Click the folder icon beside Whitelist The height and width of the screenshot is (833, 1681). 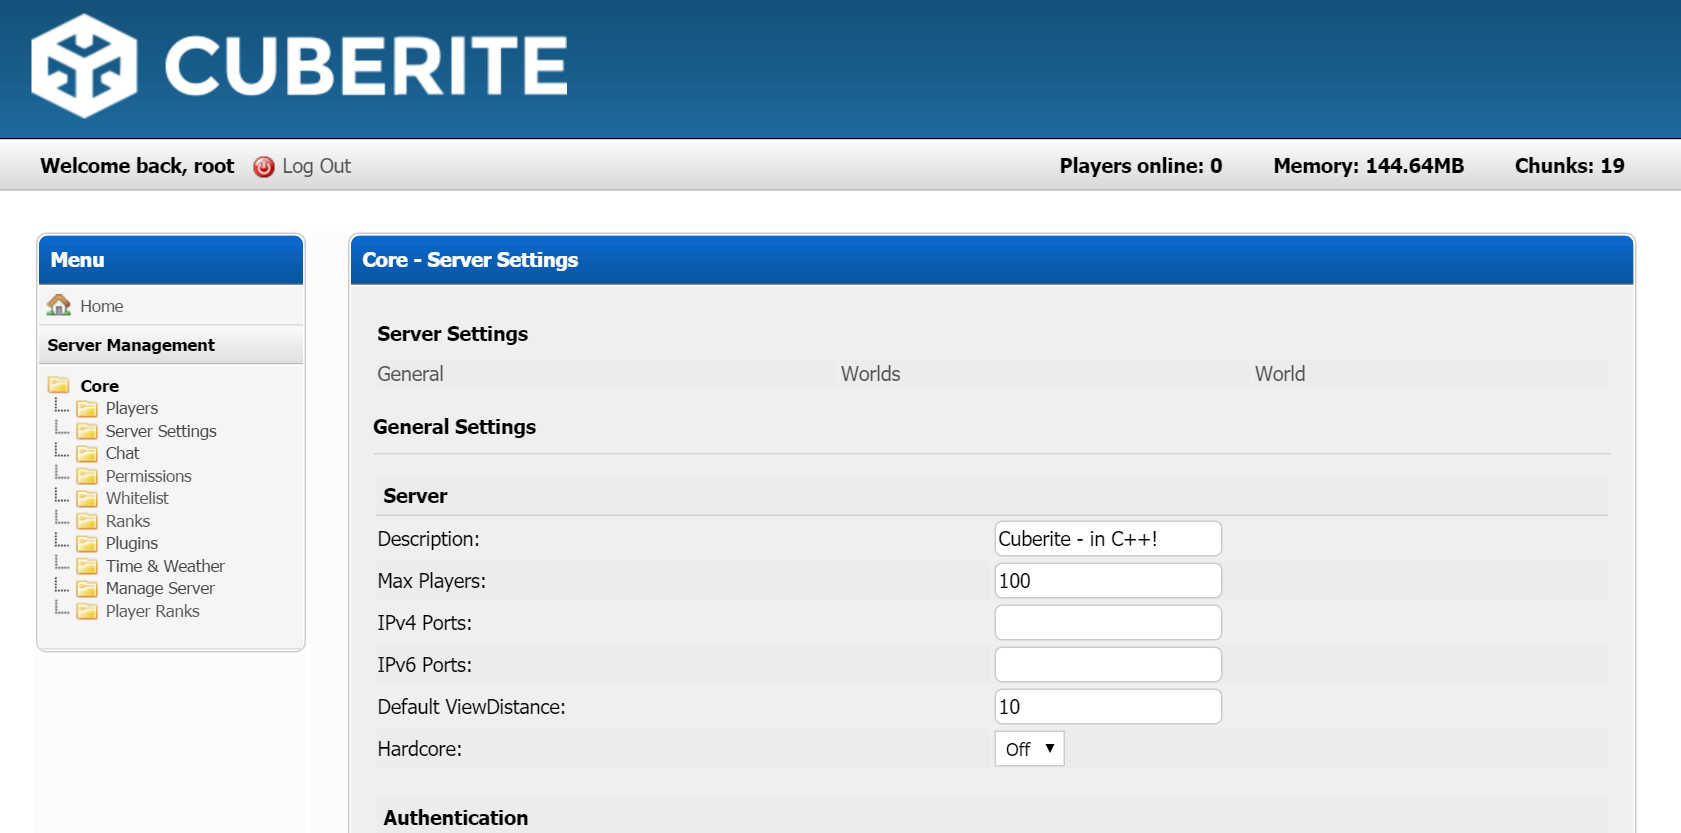[x=87, y=498]
